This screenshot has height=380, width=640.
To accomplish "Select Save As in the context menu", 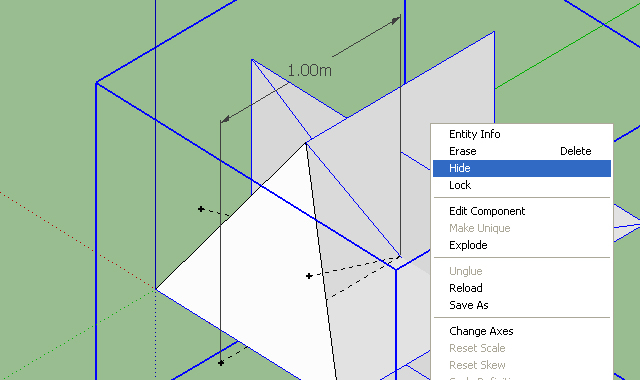I will (x=522, y=305).
